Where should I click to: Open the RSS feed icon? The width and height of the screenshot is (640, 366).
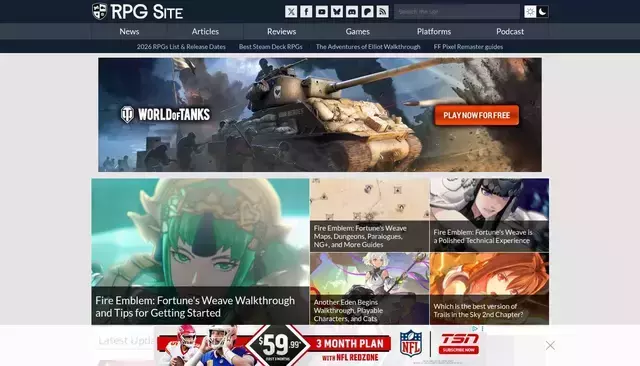coord(382,11)
